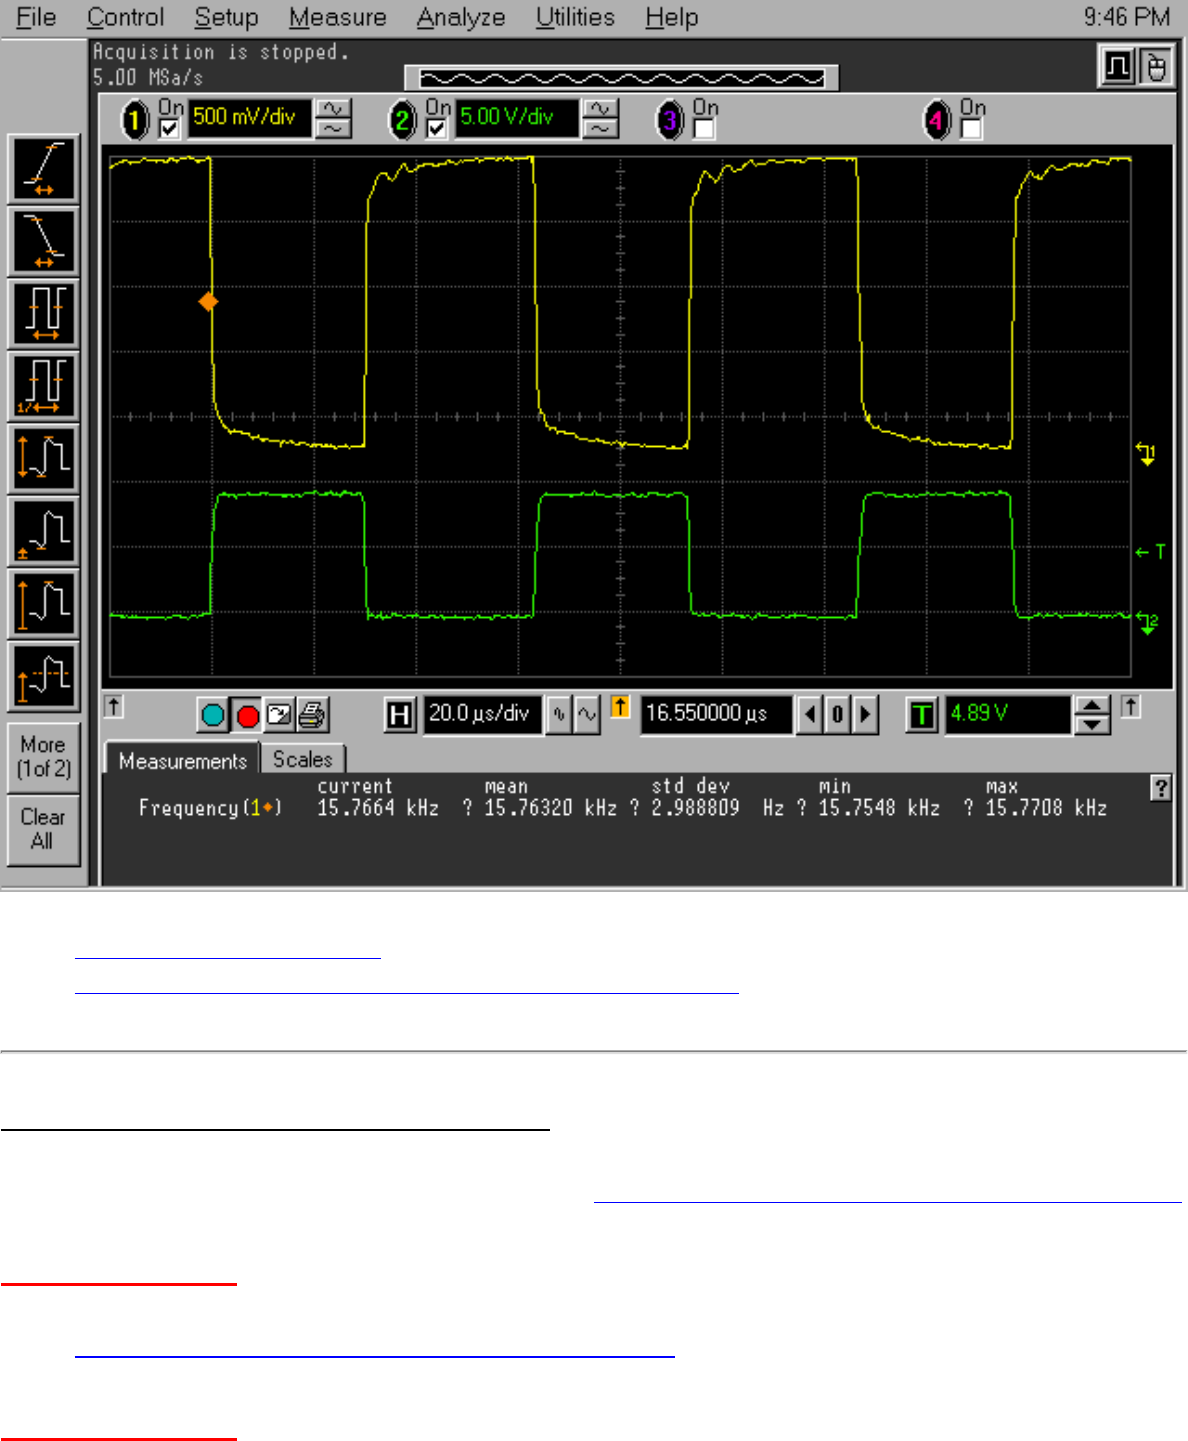Reset delay with the 0 button
This screenshot has height=1441, width=1188.
point(838,715)
